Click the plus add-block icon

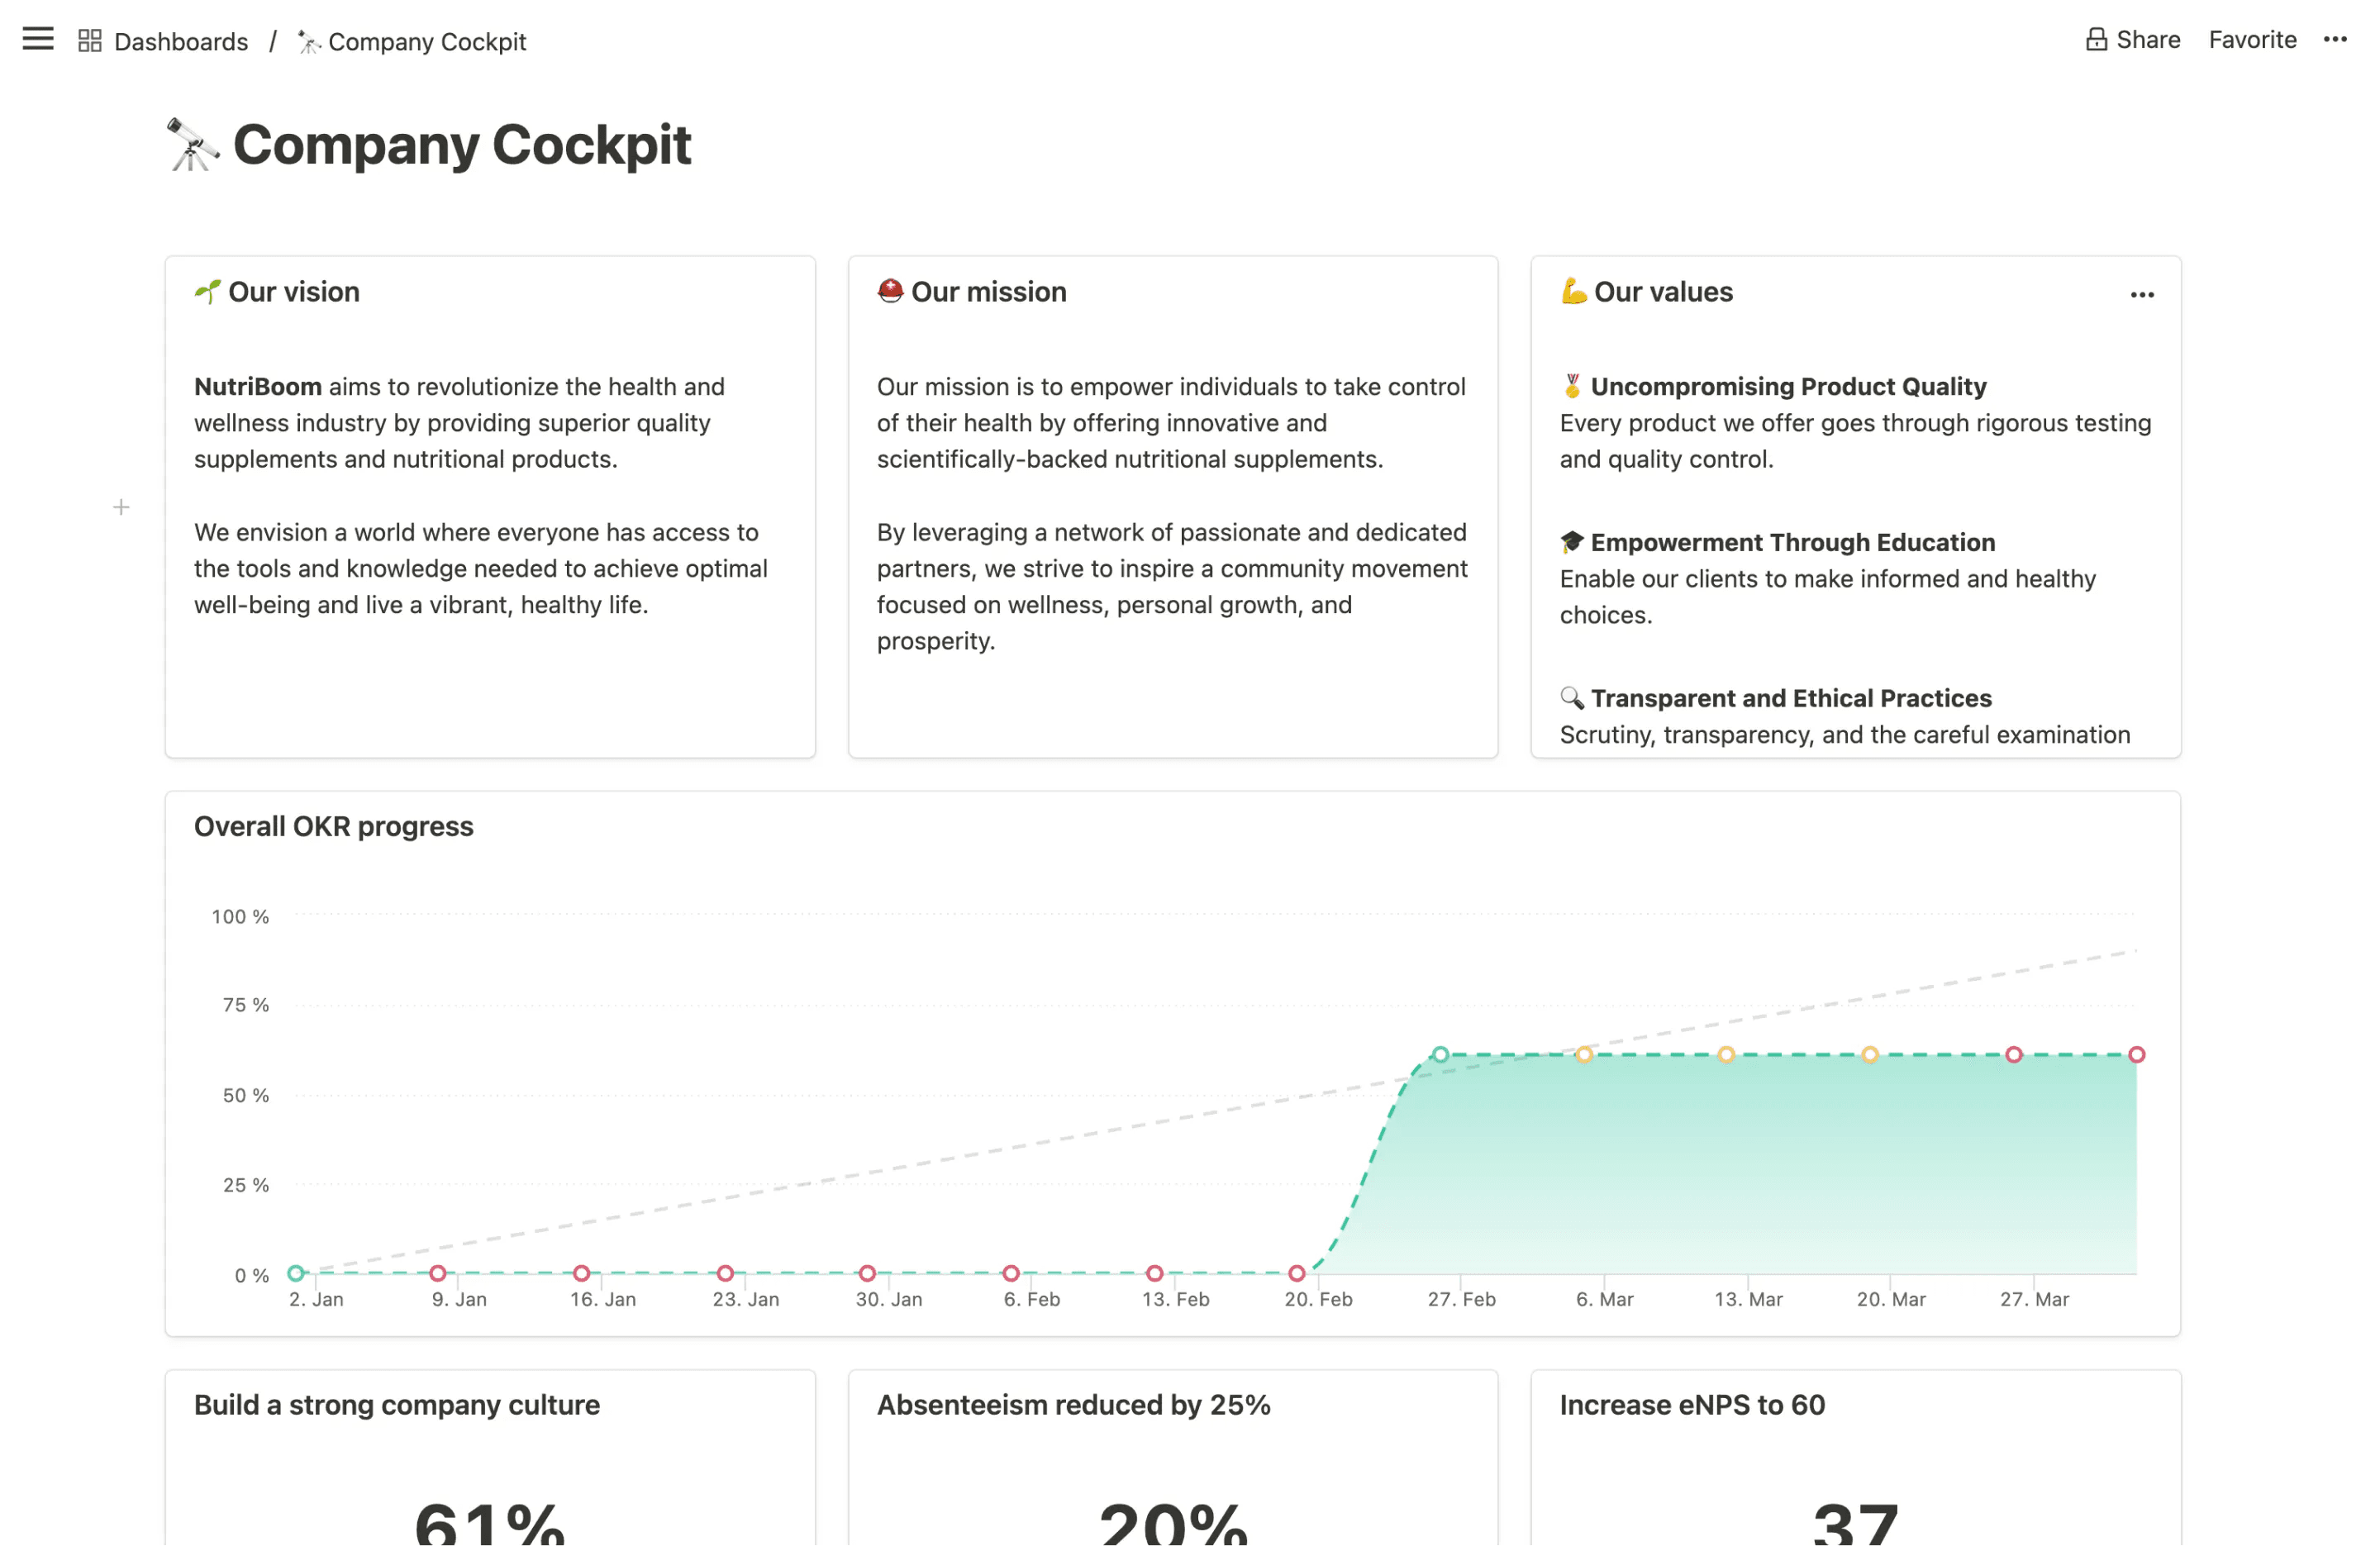(x=121, y=508)
